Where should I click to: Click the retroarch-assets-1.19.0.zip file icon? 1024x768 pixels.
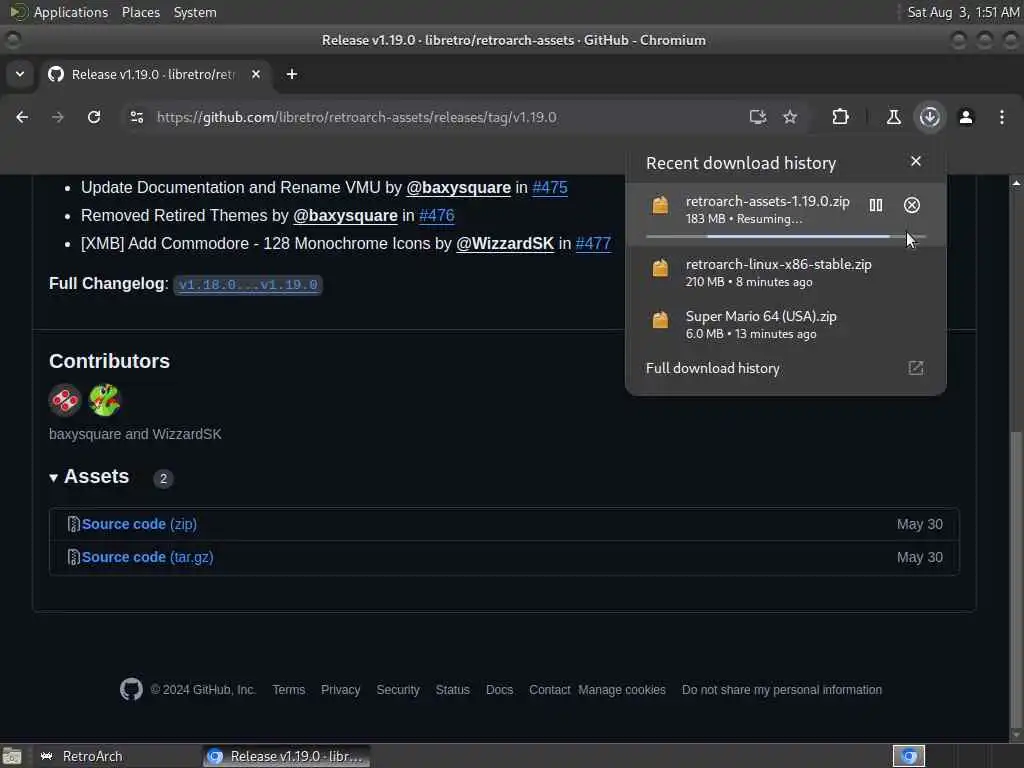pyautogui.click(x=660, y=205)
